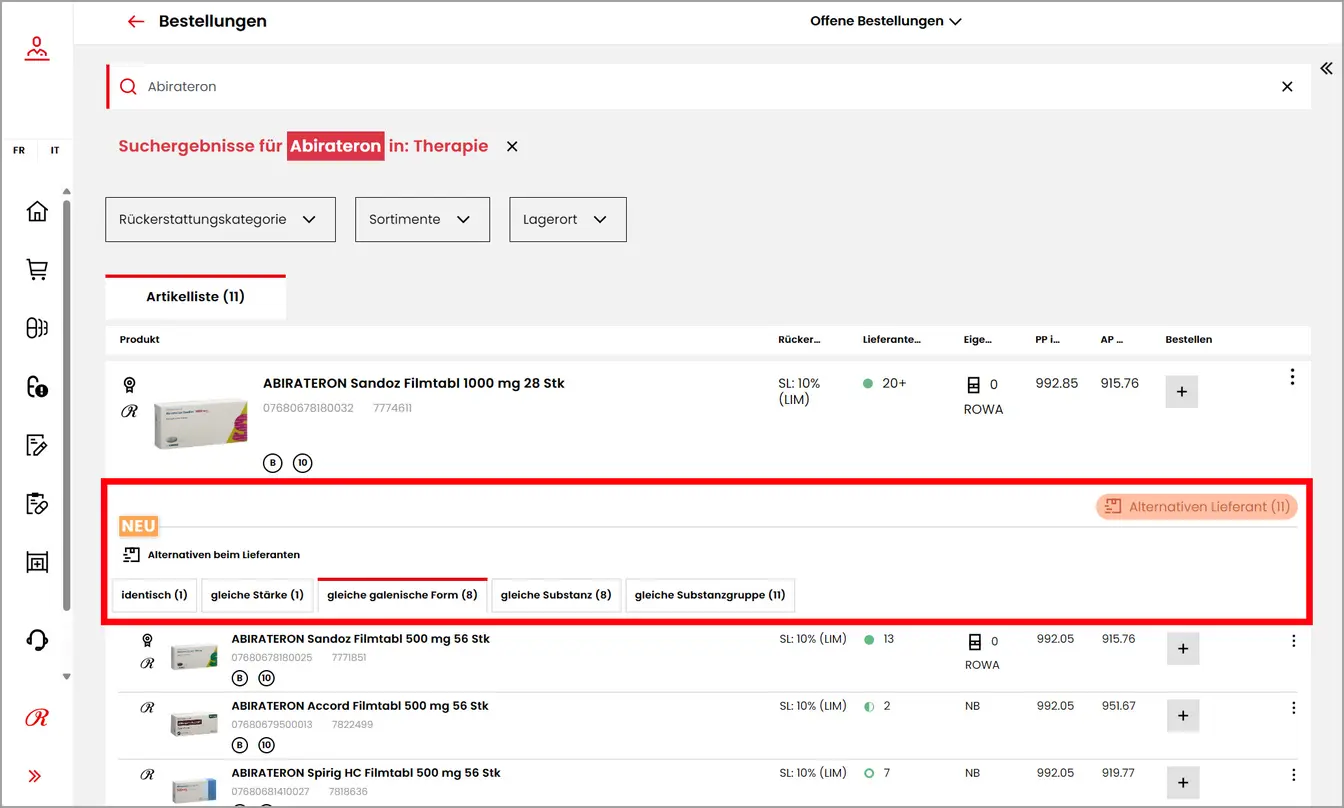Switch language to IT
The height and width of the screenshot is (808, 1344).
(x=55, y=151)
